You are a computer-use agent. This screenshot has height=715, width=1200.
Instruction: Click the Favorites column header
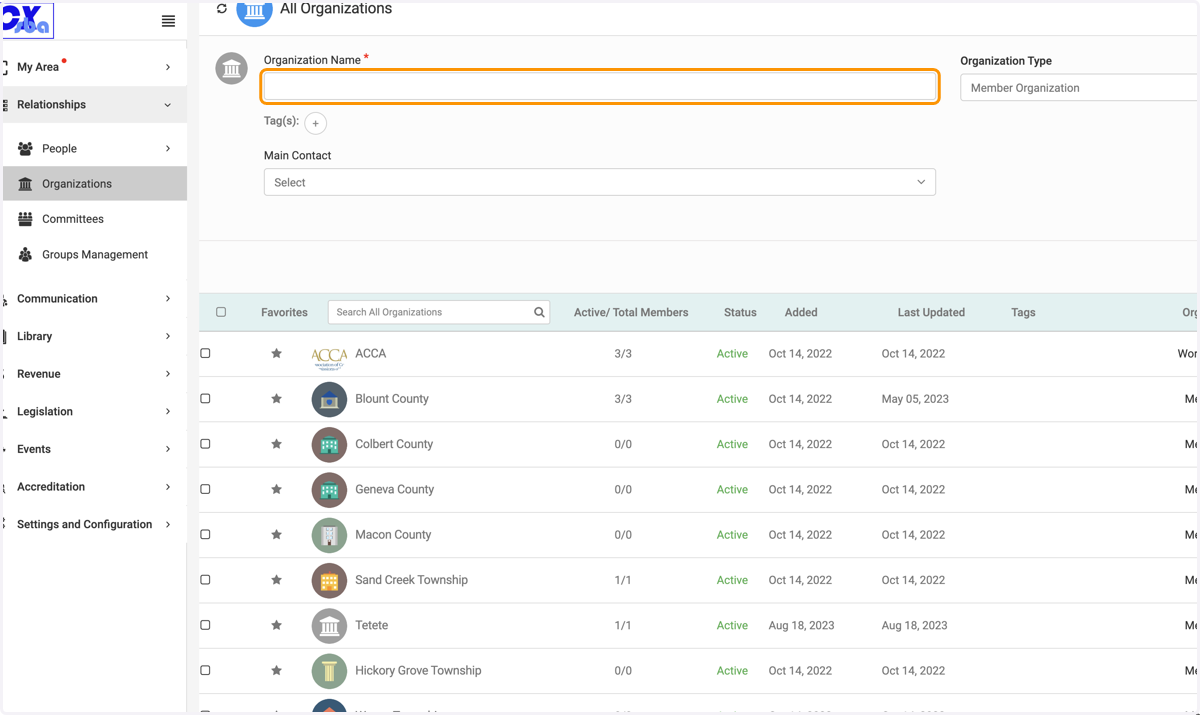click(x=284, y=313)
